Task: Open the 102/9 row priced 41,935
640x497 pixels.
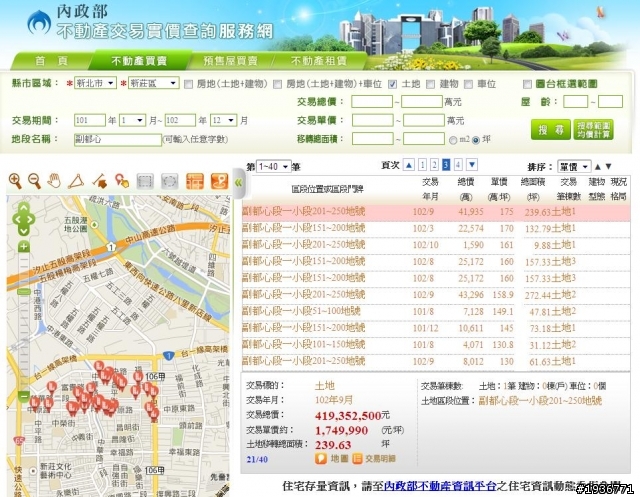Action: tap(436, 212)
